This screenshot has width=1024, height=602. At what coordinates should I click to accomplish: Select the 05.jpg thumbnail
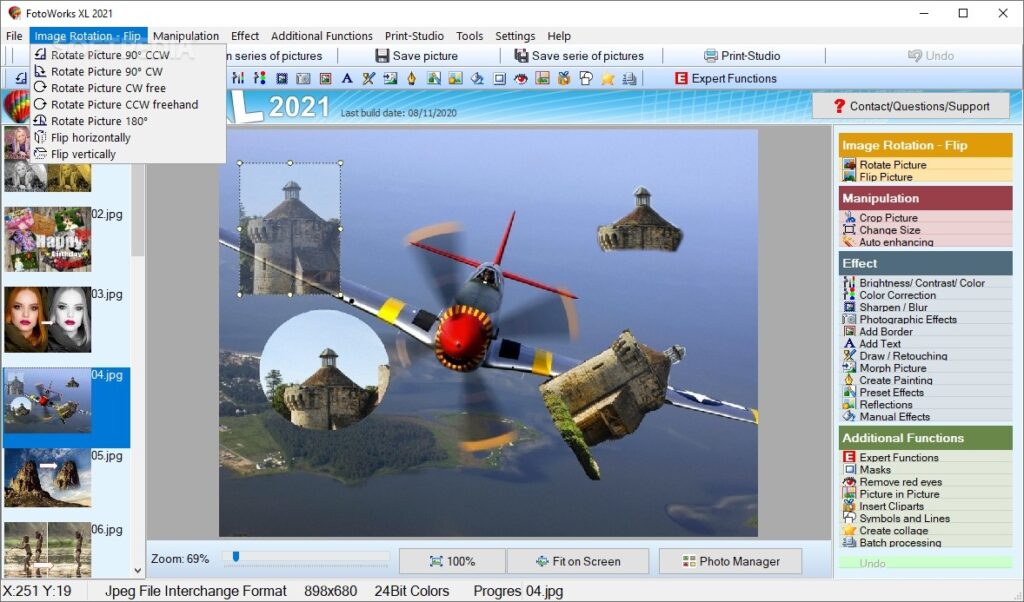coord(48,478)
